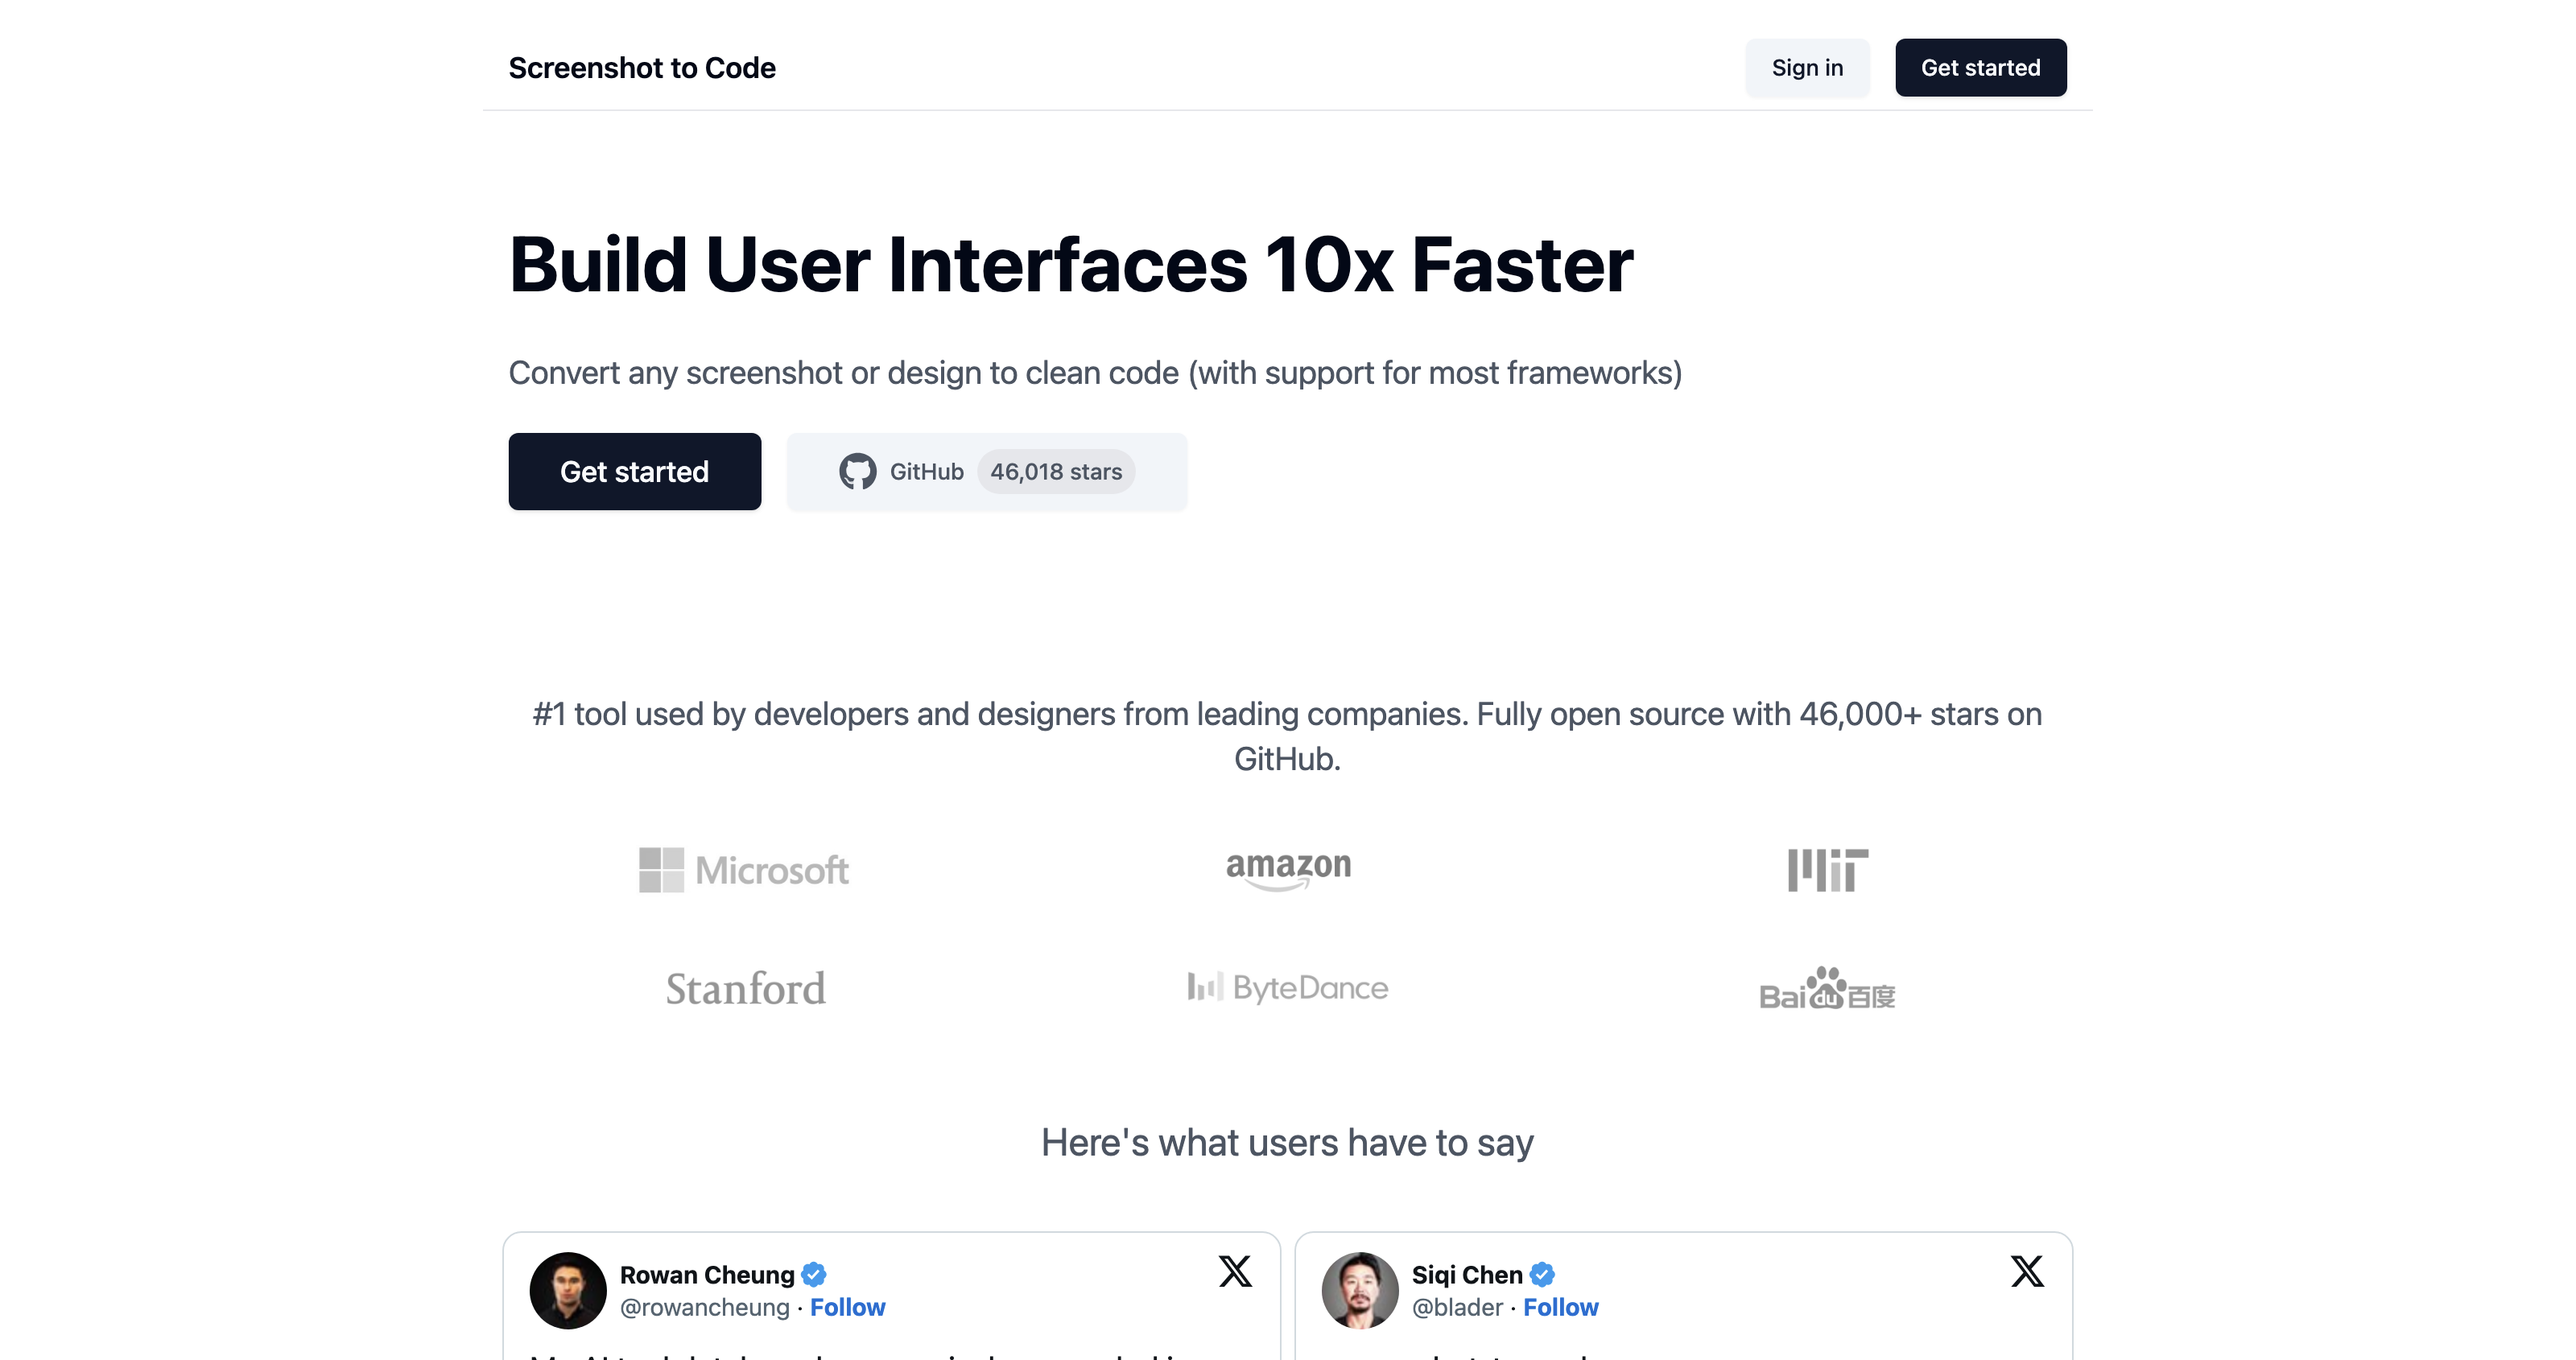Follow Rowan Cheung
Viewport: 2576px width, 1360px height.
[847, 1308]
